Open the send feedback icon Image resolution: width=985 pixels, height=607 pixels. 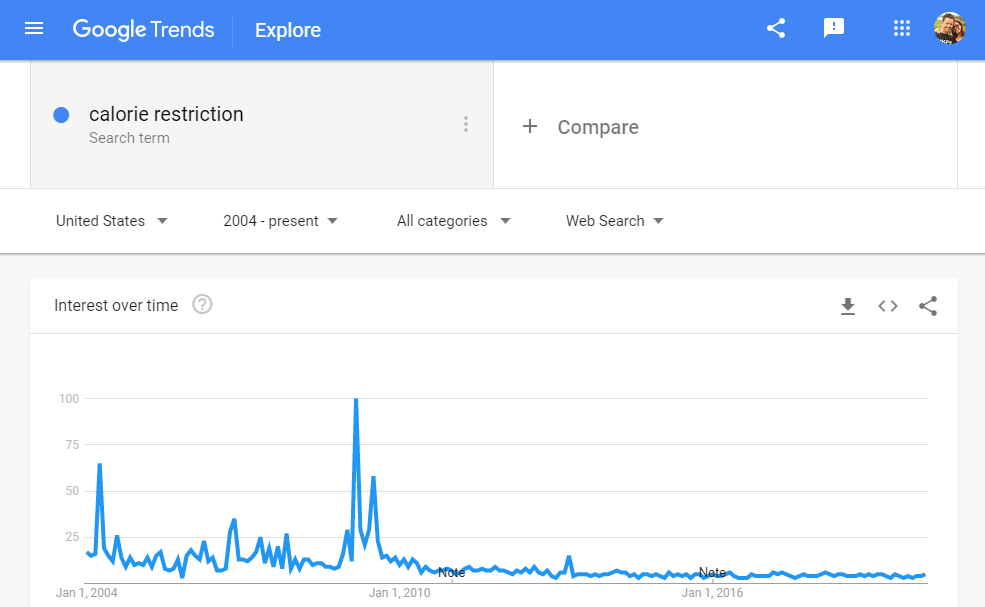point(834,28)
